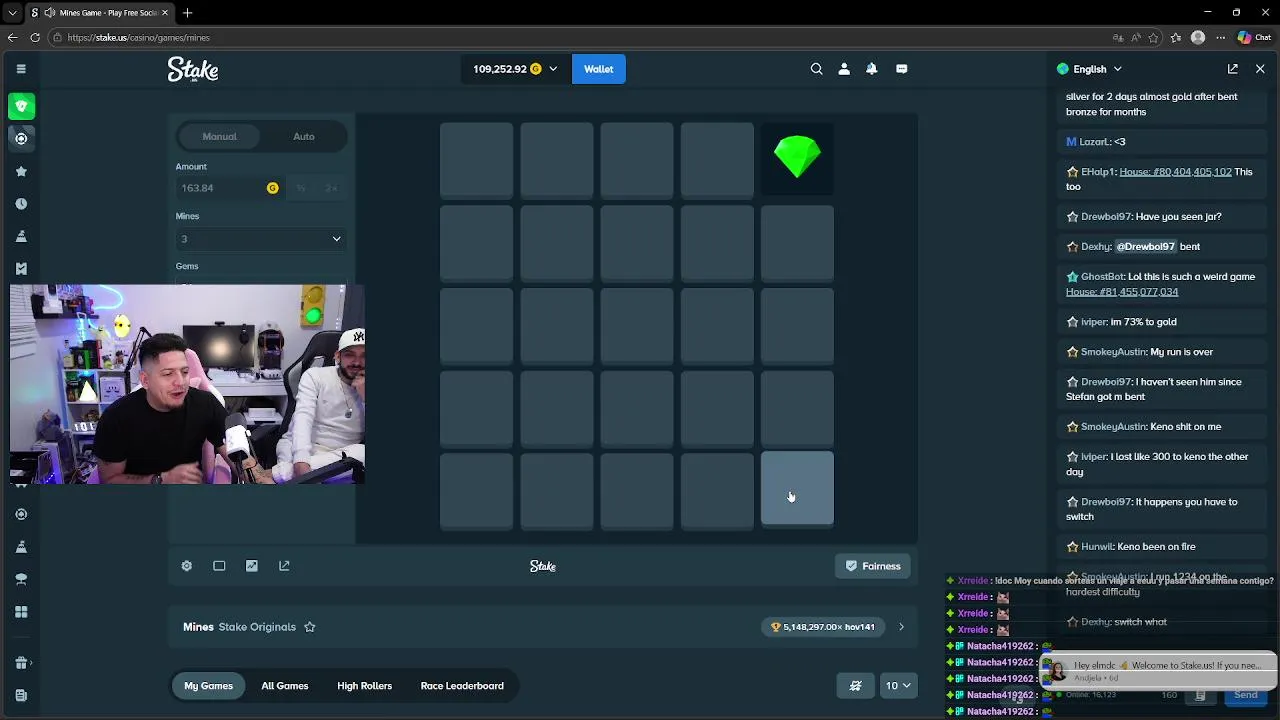Image resolution: width=1280 pixels, height=720 pixels.
Task: Expand the Mines count dropdown
Action: pos(261,239)
